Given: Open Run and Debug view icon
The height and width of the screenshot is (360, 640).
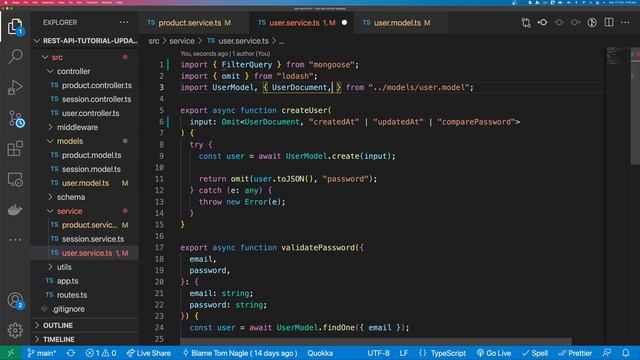Looking at the screenshot, I should (15, 87).
